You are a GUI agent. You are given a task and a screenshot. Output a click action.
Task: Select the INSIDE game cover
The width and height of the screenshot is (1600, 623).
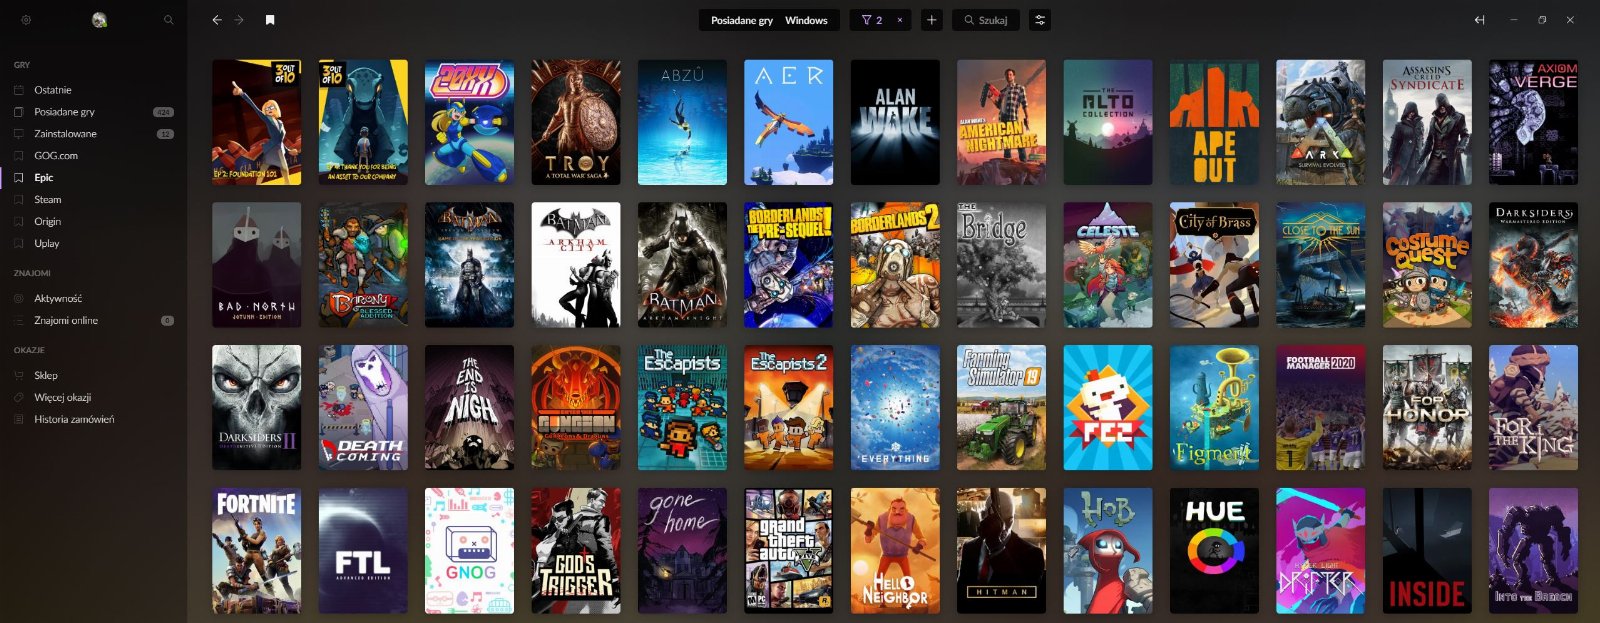(1427, 551)
